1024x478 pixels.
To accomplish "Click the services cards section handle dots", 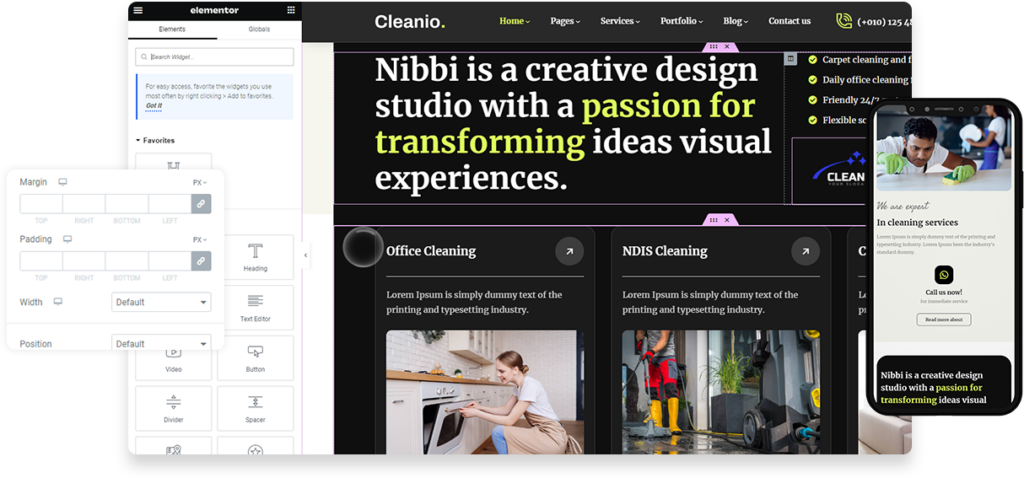I will tap(713, 220).
